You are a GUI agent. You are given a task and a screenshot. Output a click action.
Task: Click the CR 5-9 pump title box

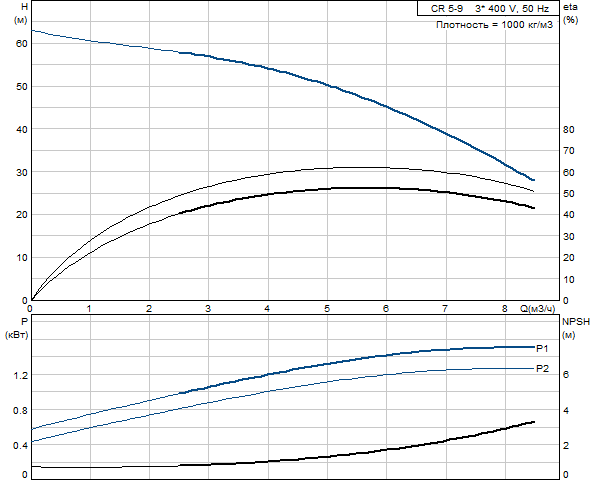[x=488, y=8]
